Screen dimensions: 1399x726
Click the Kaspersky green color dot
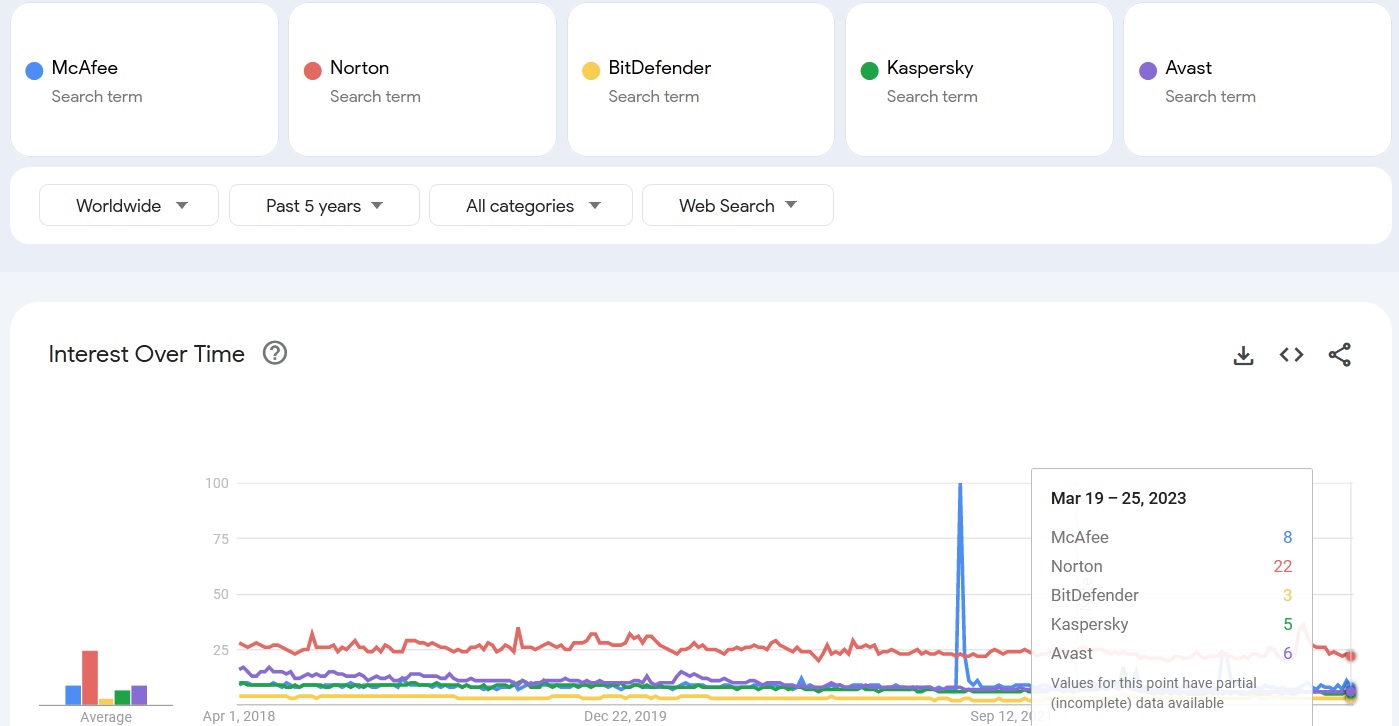[x=869, y=71]
